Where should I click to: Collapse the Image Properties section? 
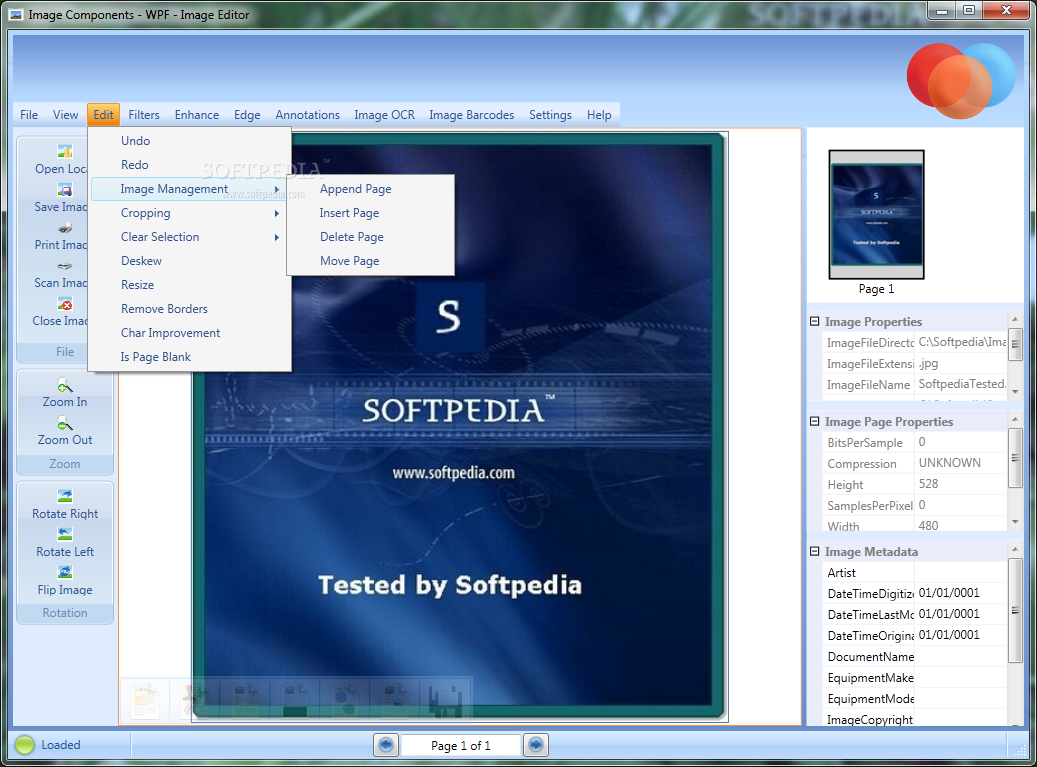tap(815, 321)
